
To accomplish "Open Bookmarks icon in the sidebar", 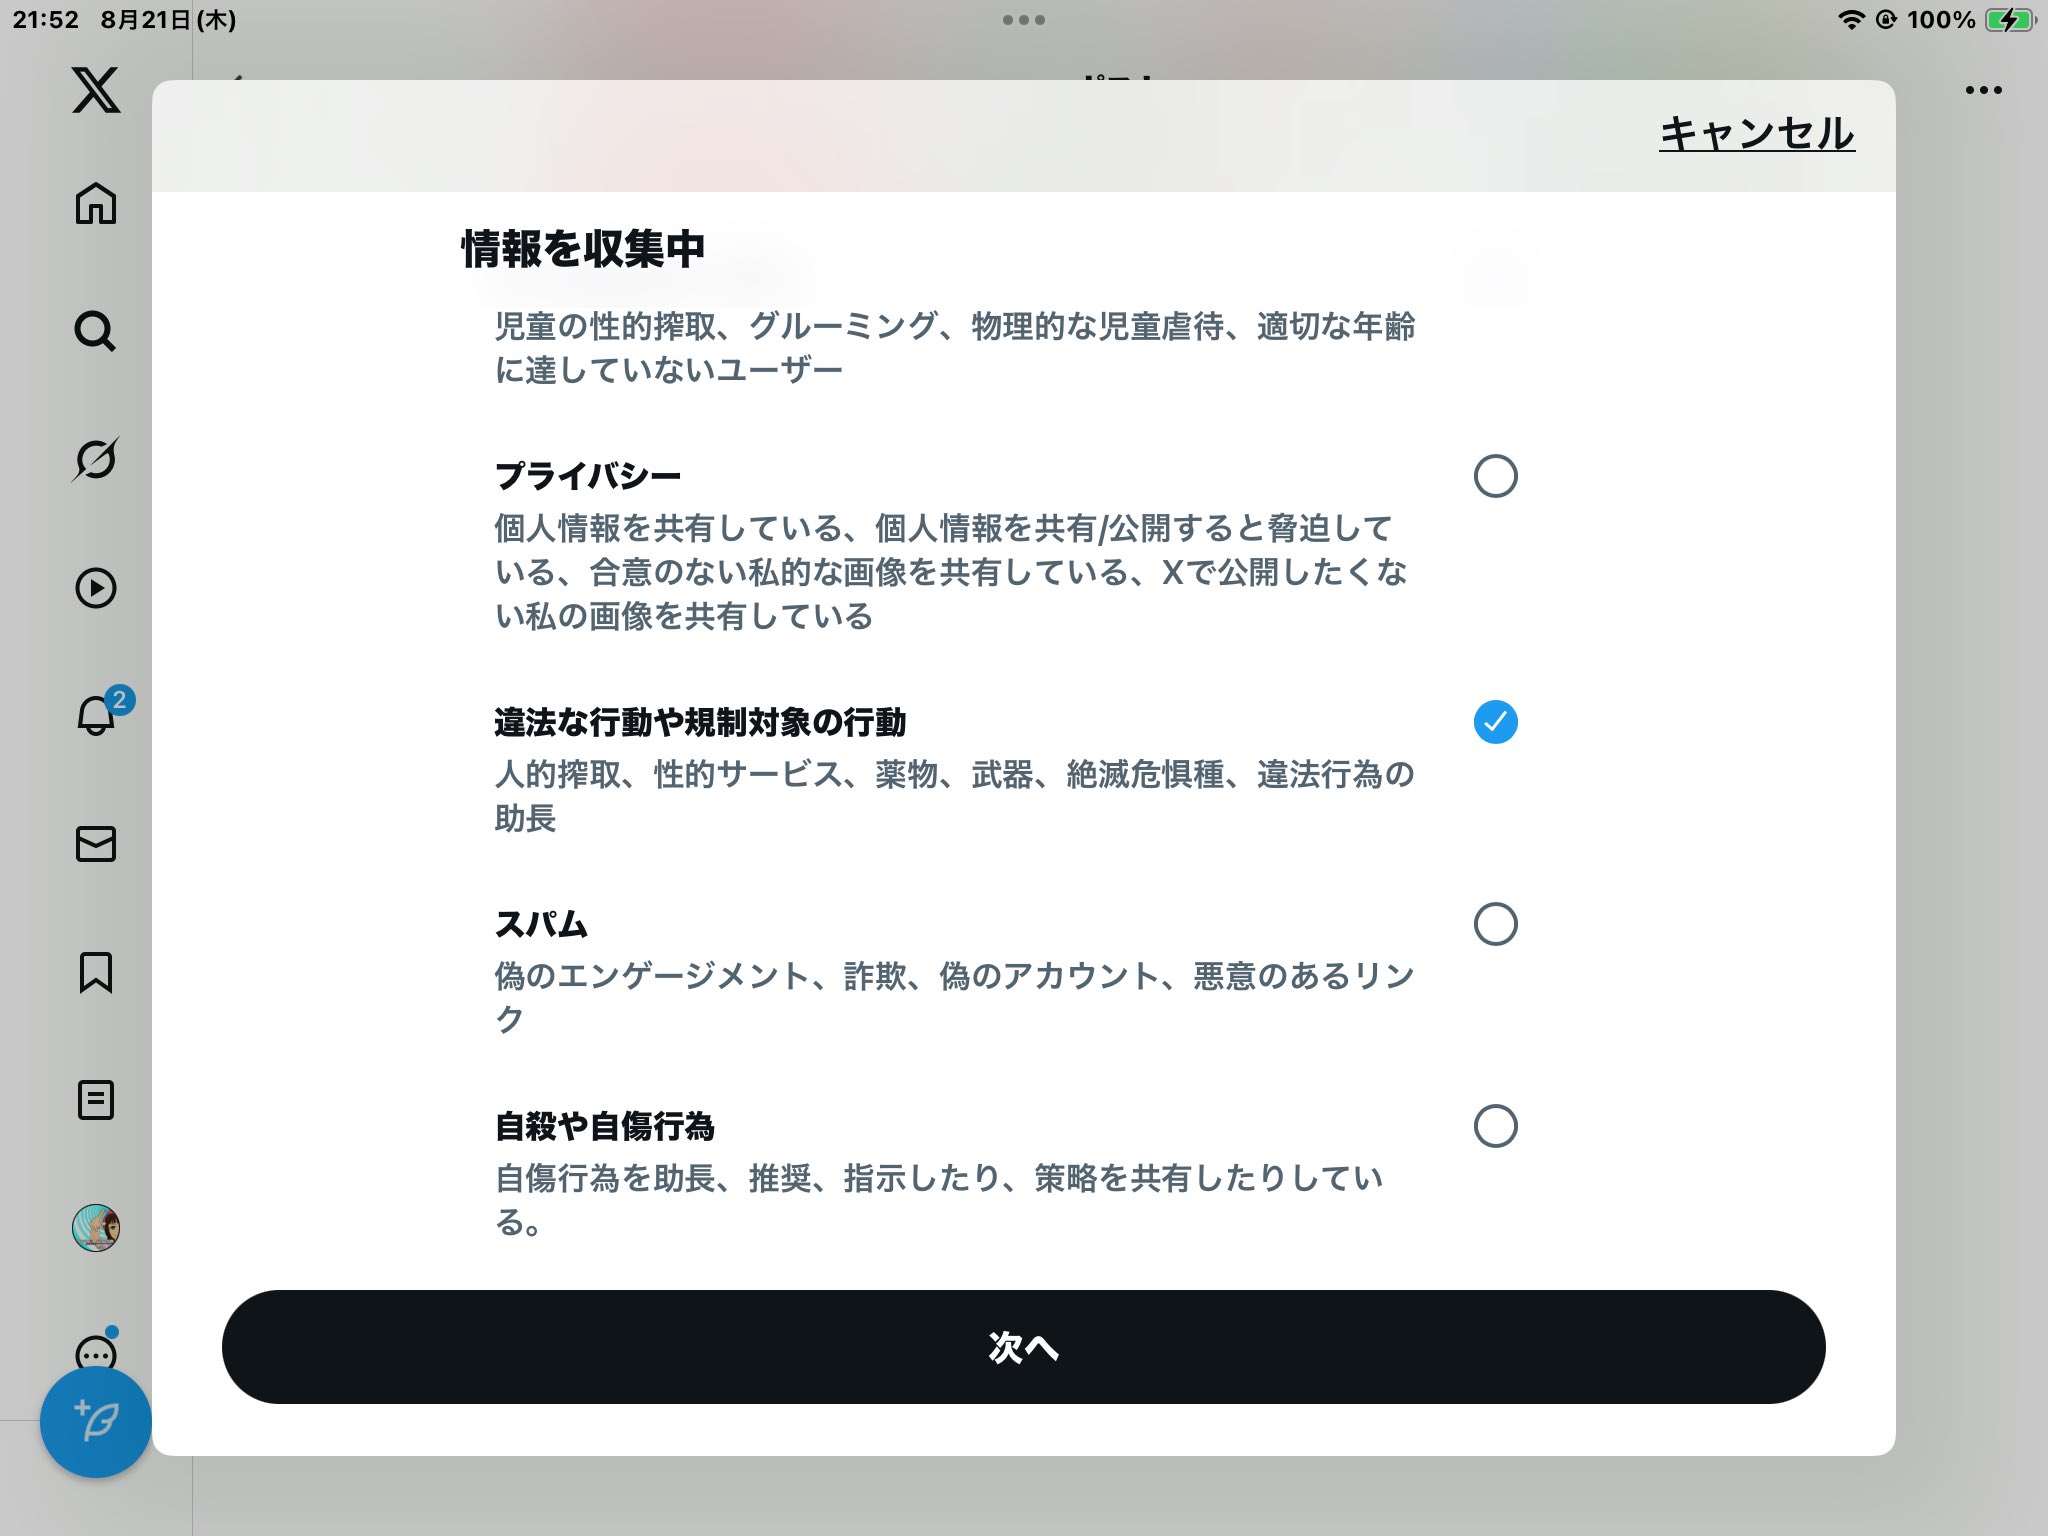I will 96,972.
